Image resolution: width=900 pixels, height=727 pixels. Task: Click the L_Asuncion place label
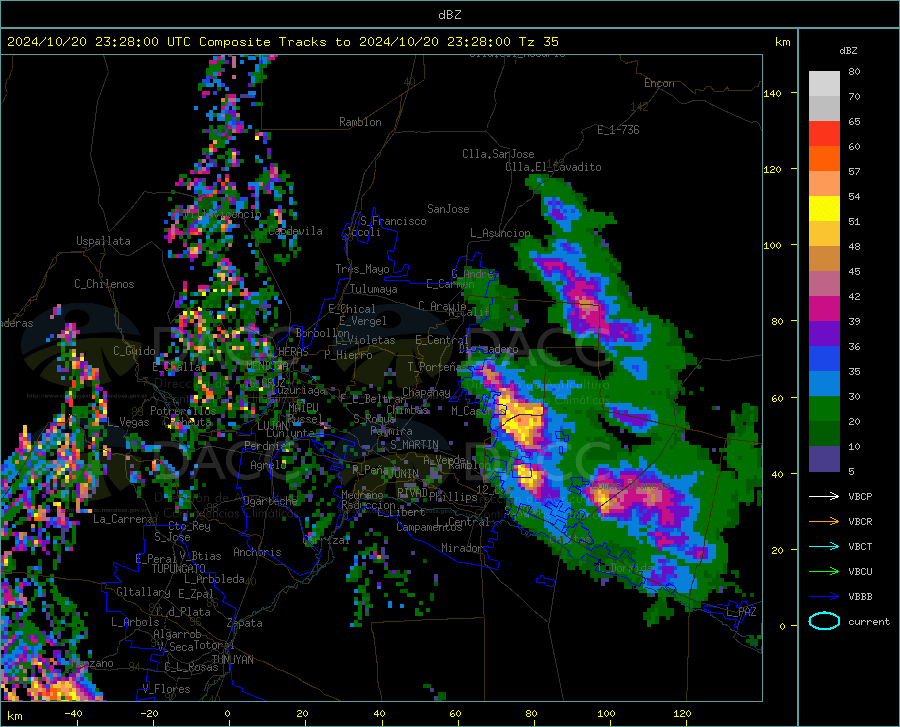click(x=500, y=233)
